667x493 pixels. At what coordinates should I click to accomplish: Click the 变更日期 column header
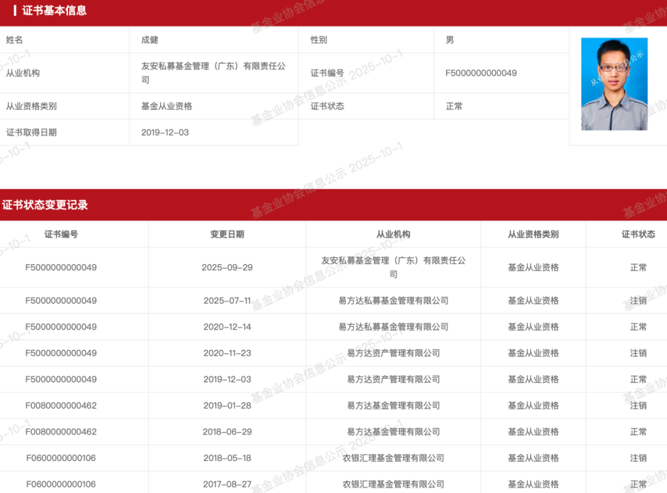click(227, 234)
